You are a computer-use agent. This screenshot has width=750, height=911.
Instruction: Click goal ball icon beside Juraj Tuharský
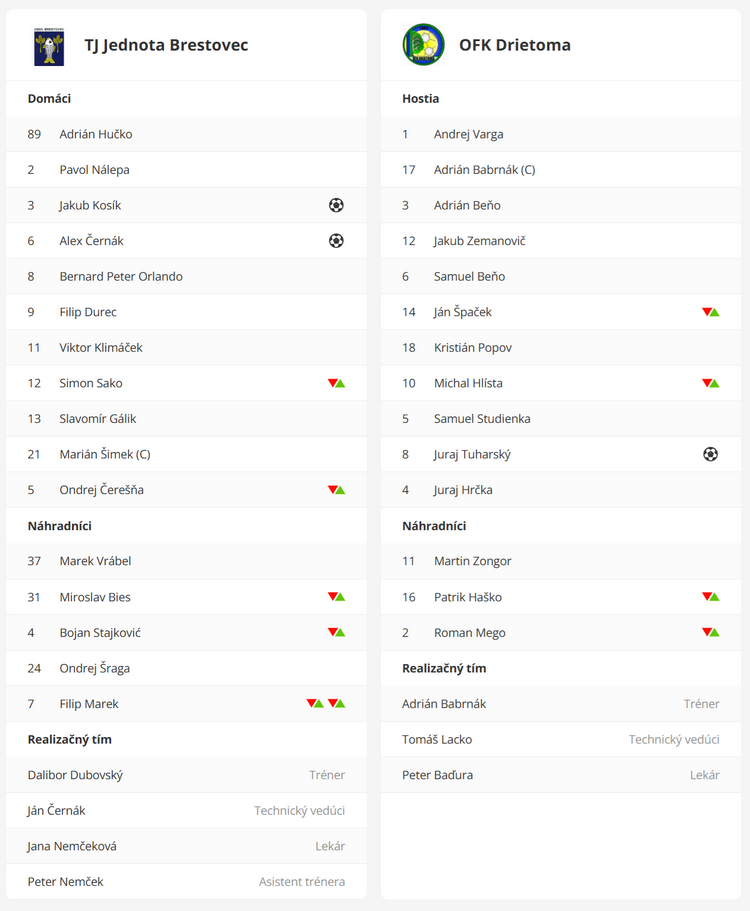pos(710,454)
